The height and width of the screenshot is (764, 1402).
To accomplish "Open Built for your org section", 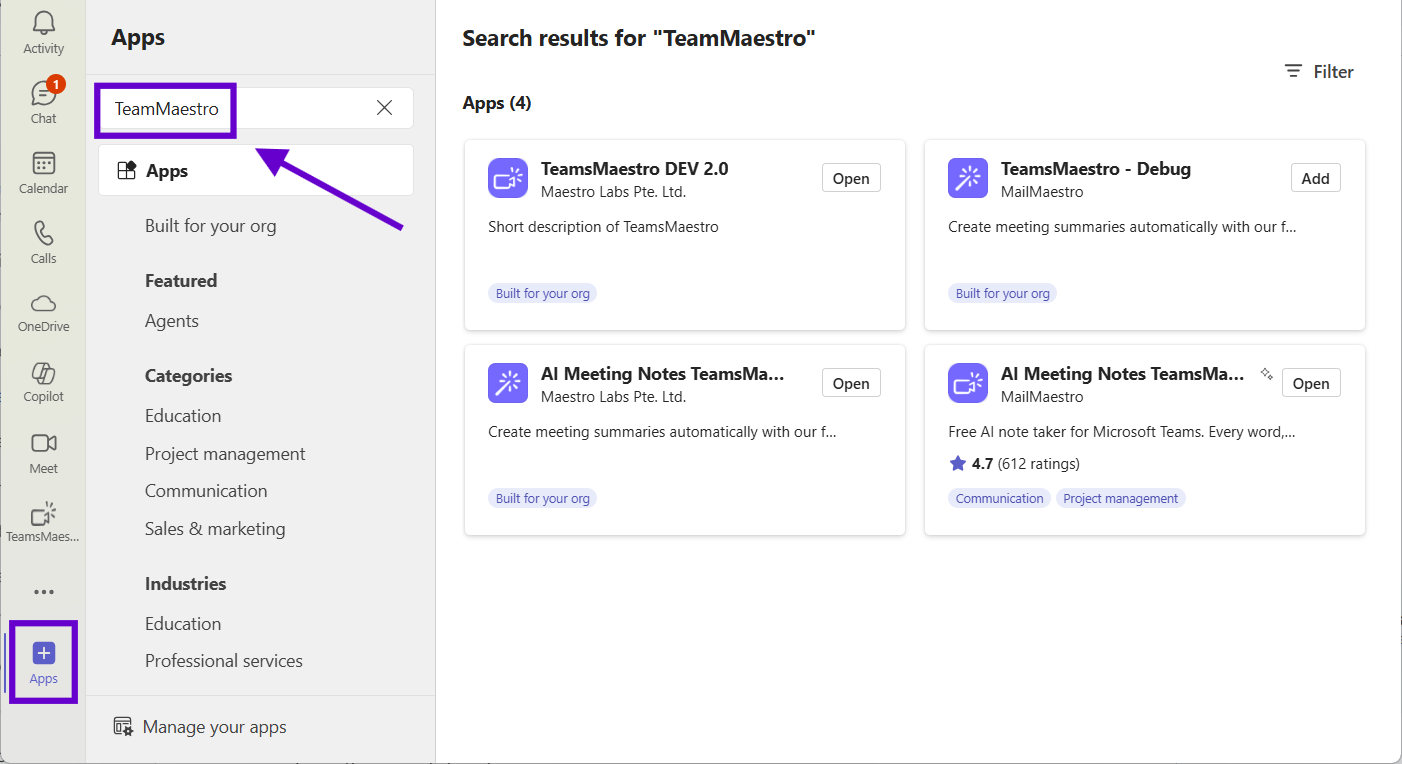I will click(x=210, y=226).
